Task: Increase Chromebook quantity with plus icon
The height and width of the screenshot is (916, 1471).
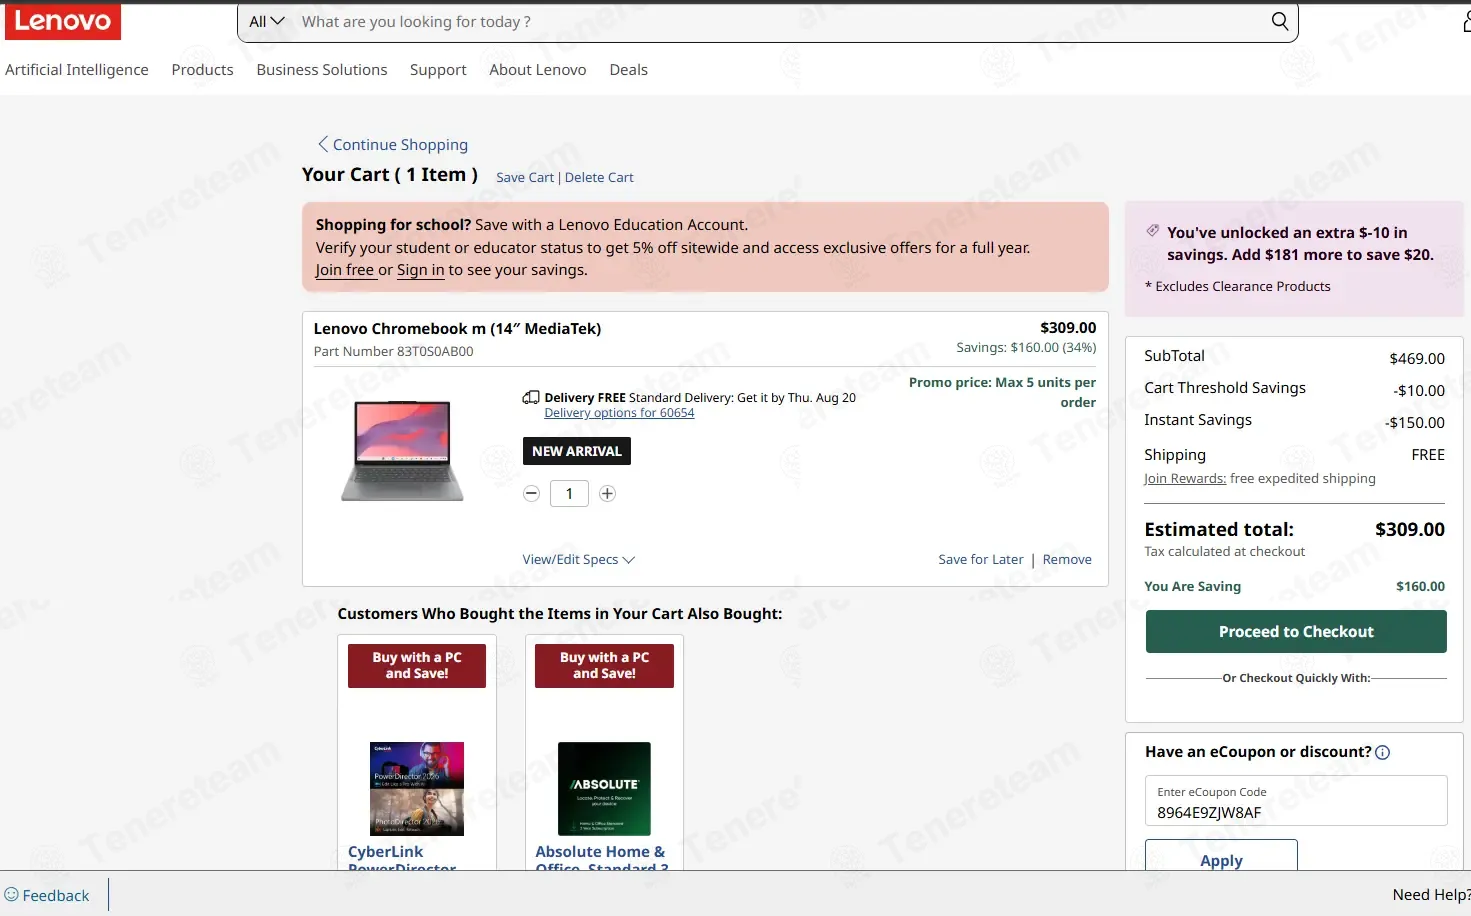Action: (x=607, y=493)
